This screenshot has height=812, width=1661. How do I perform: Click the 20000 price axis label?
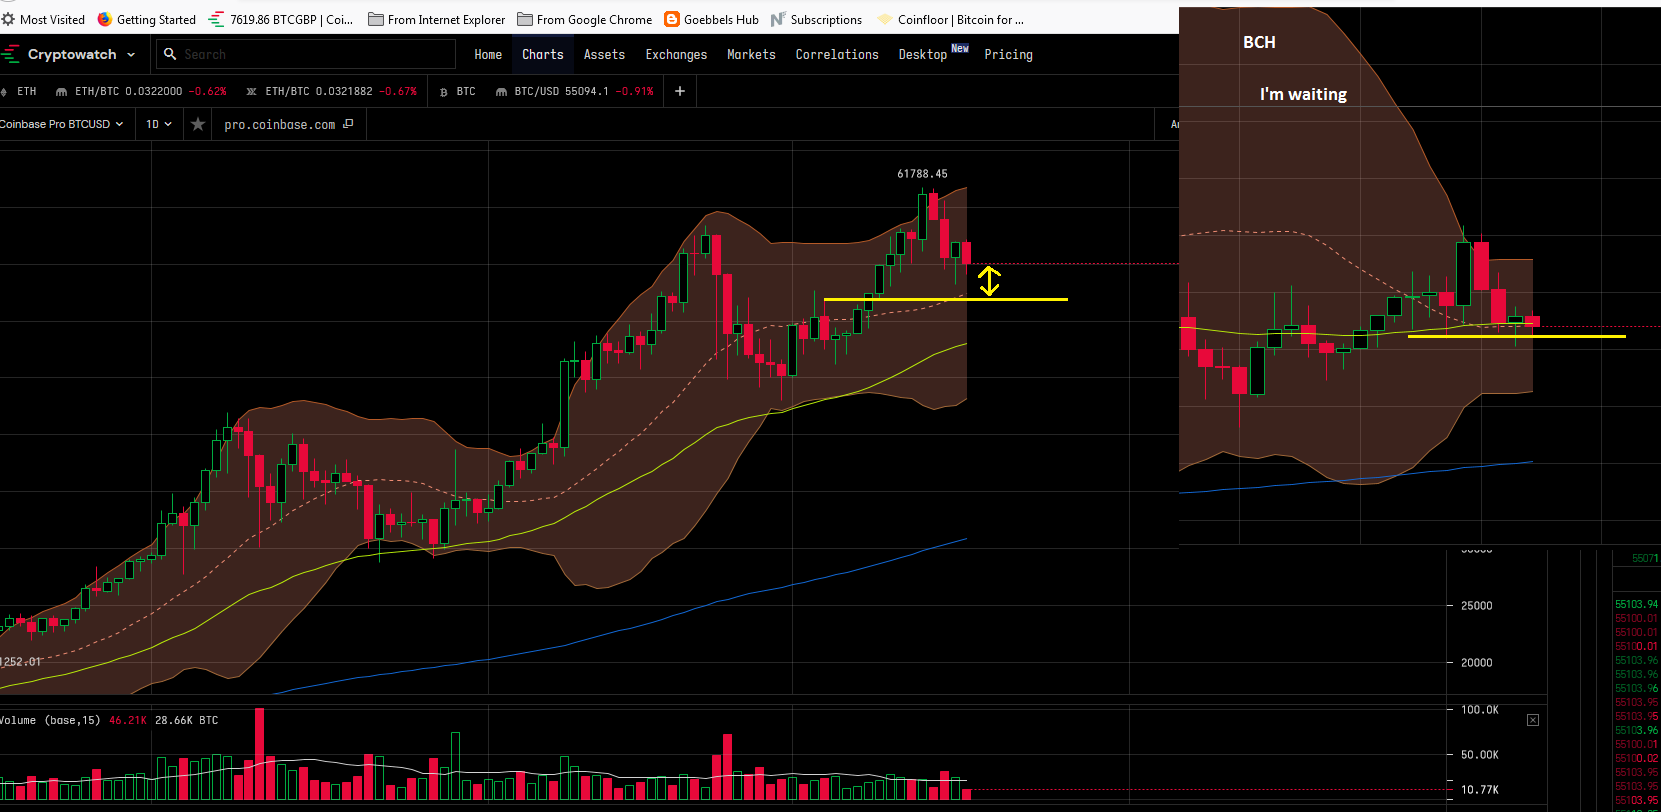1476,663
